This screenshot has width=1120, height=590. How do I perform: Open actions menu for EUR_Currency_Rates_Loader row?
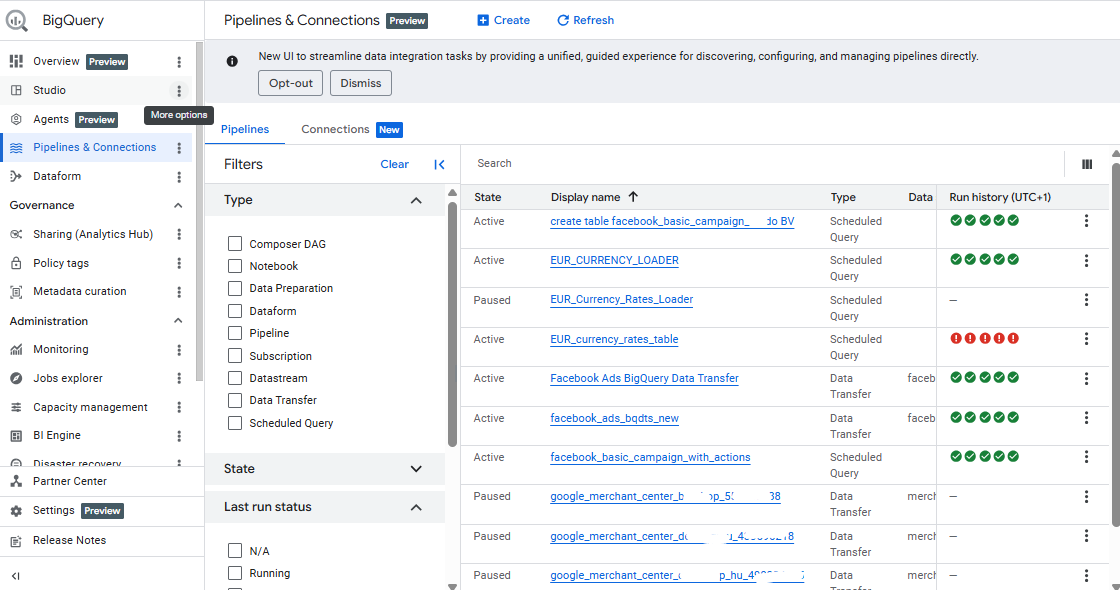coord(1086,300)
